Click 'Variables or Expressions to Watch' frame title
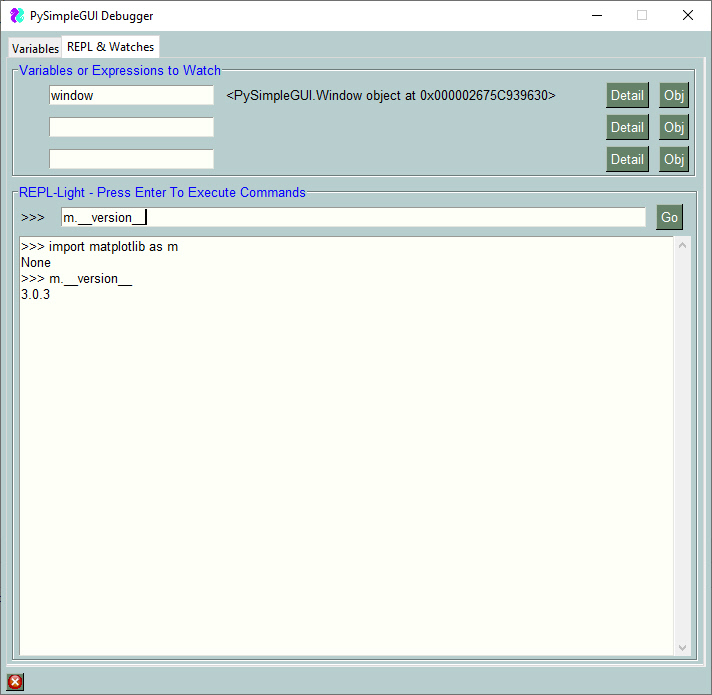 pos(119,70)
